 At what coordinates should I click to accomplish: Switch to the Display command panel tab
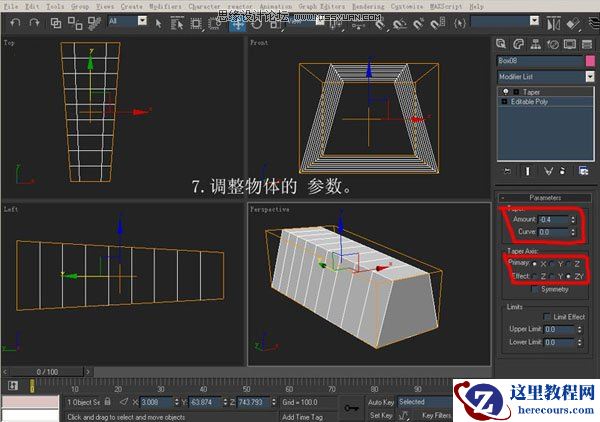[569, 44]
